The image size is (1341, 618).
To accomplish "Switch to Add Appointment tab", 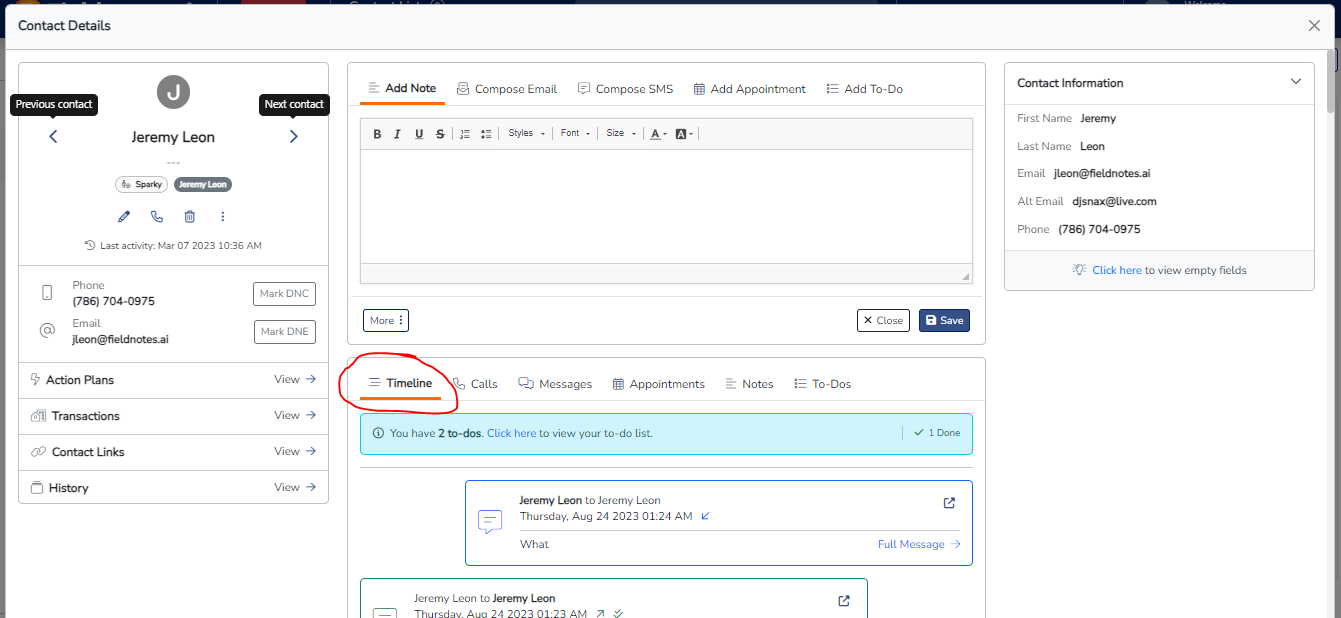I will 749,89.
